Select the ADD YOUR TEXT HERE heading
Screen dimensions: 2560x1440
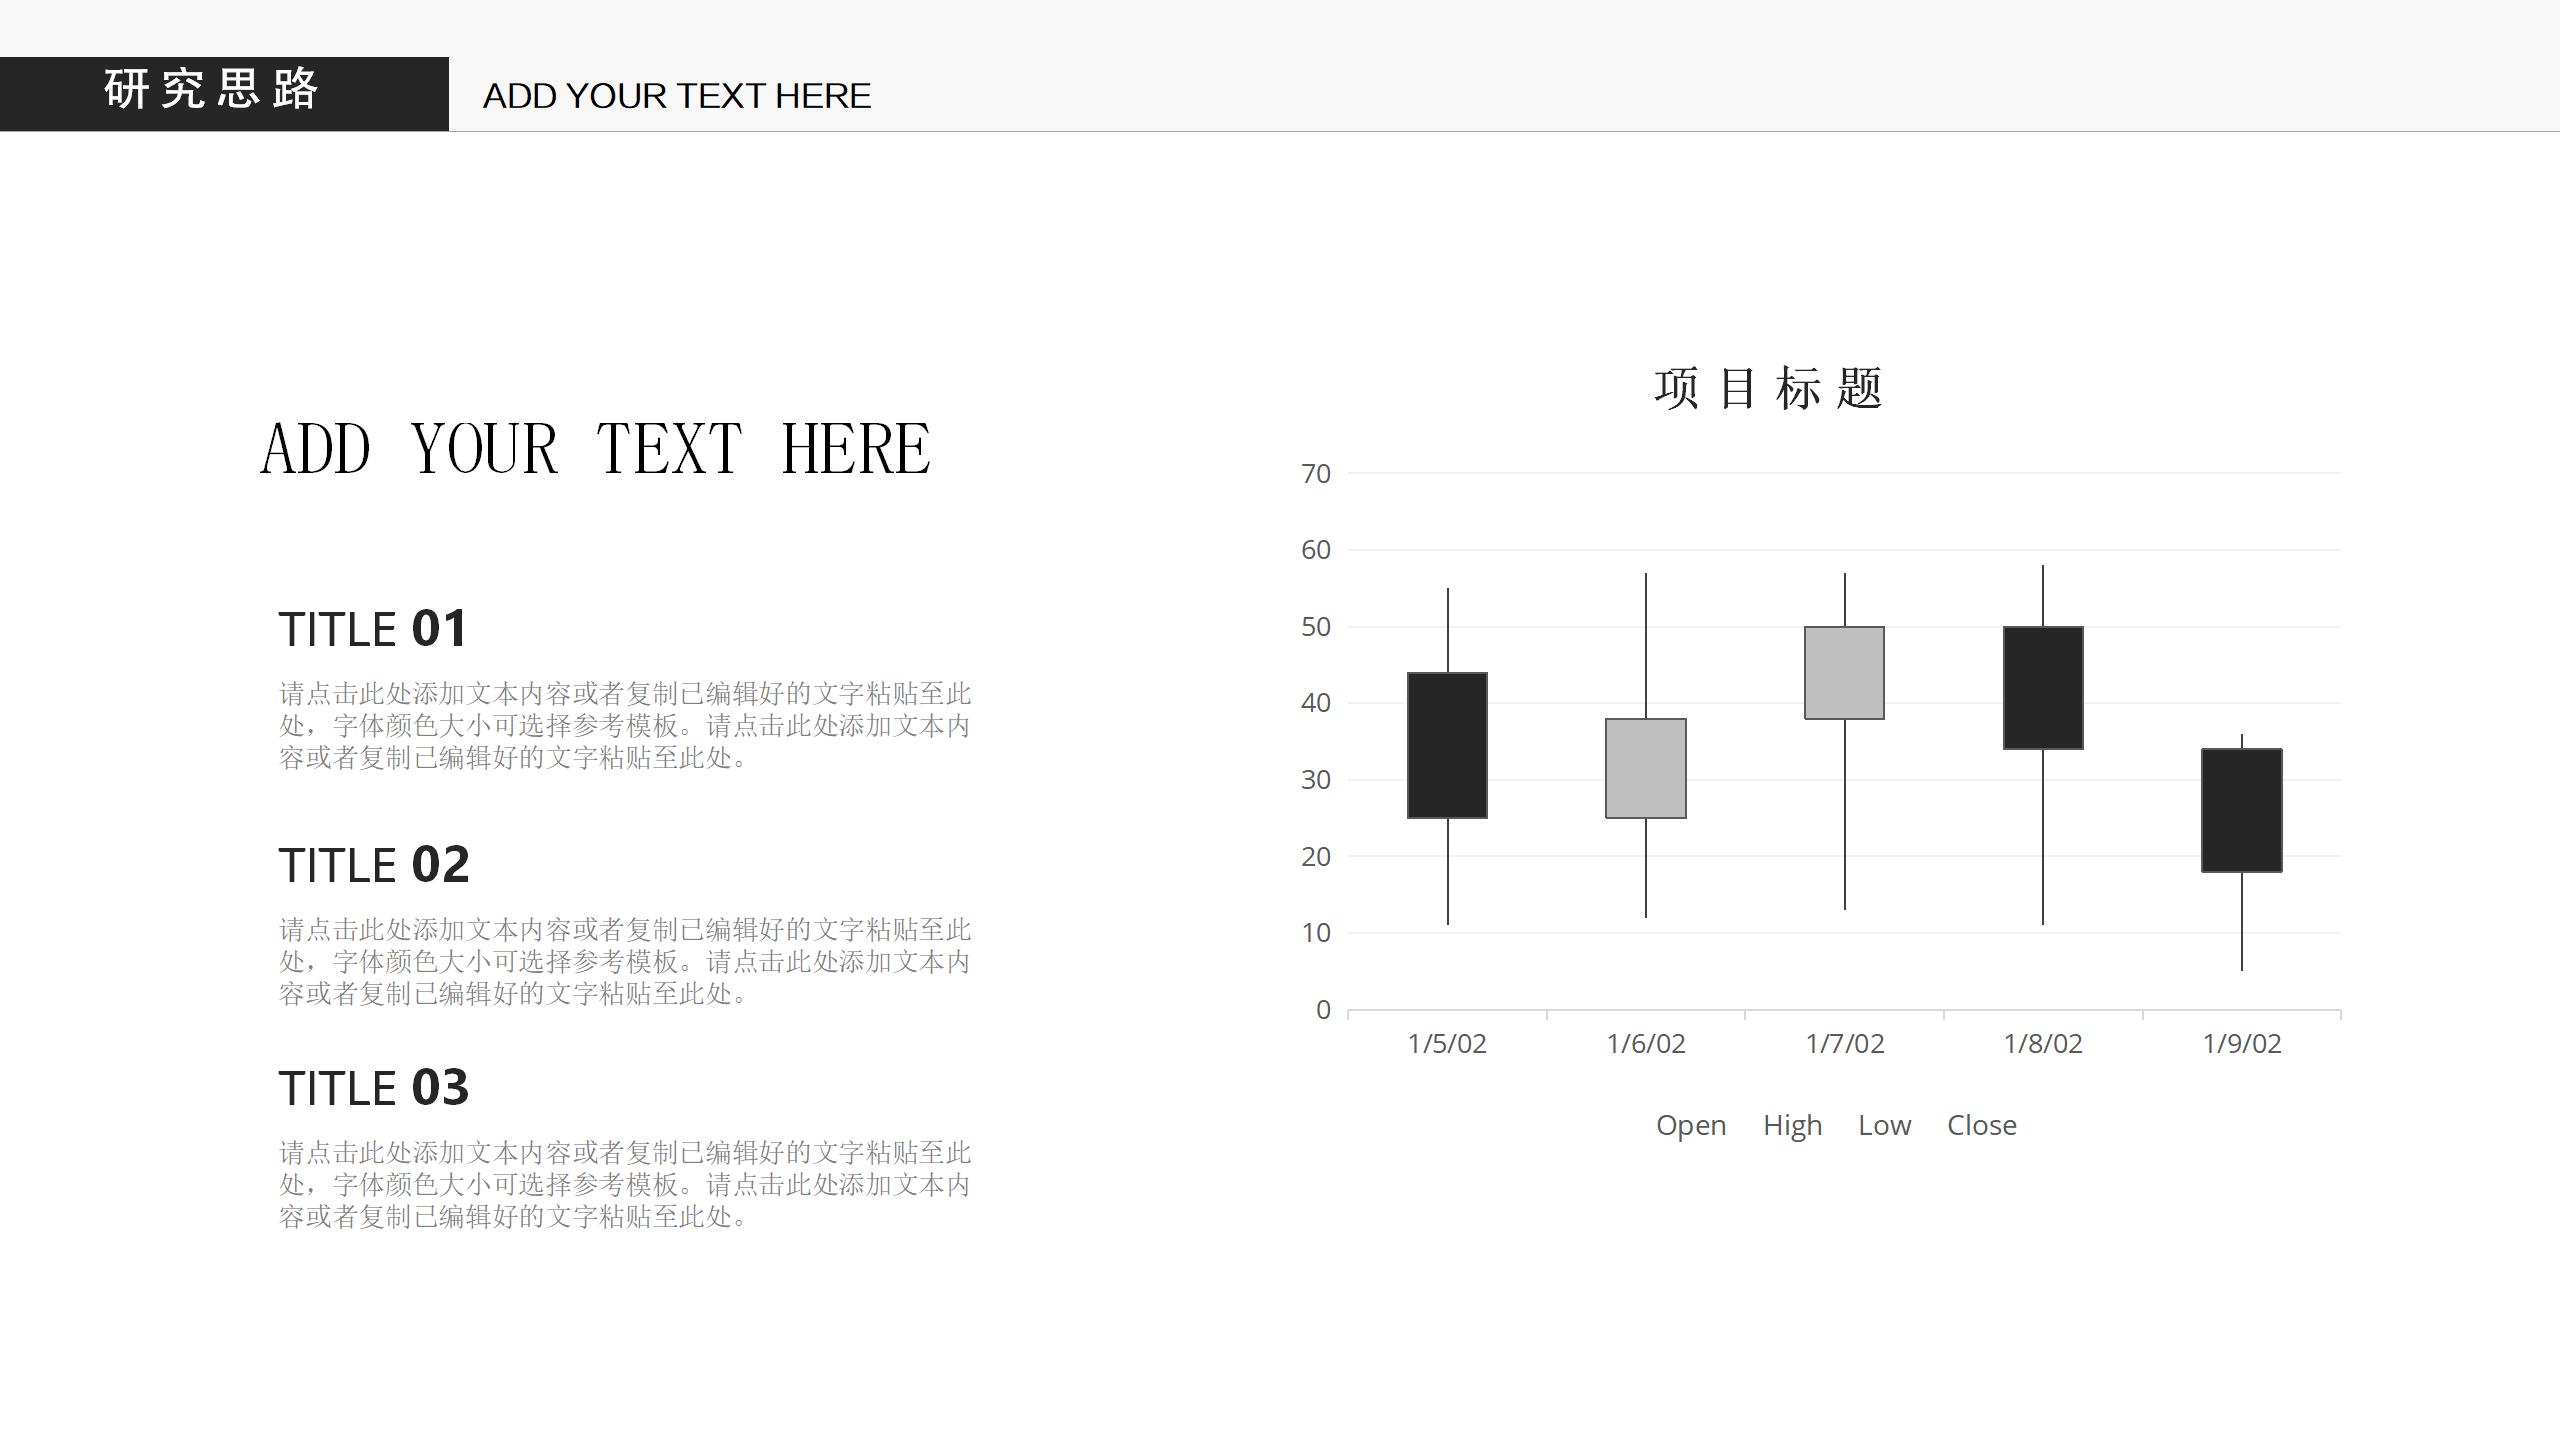596,447
